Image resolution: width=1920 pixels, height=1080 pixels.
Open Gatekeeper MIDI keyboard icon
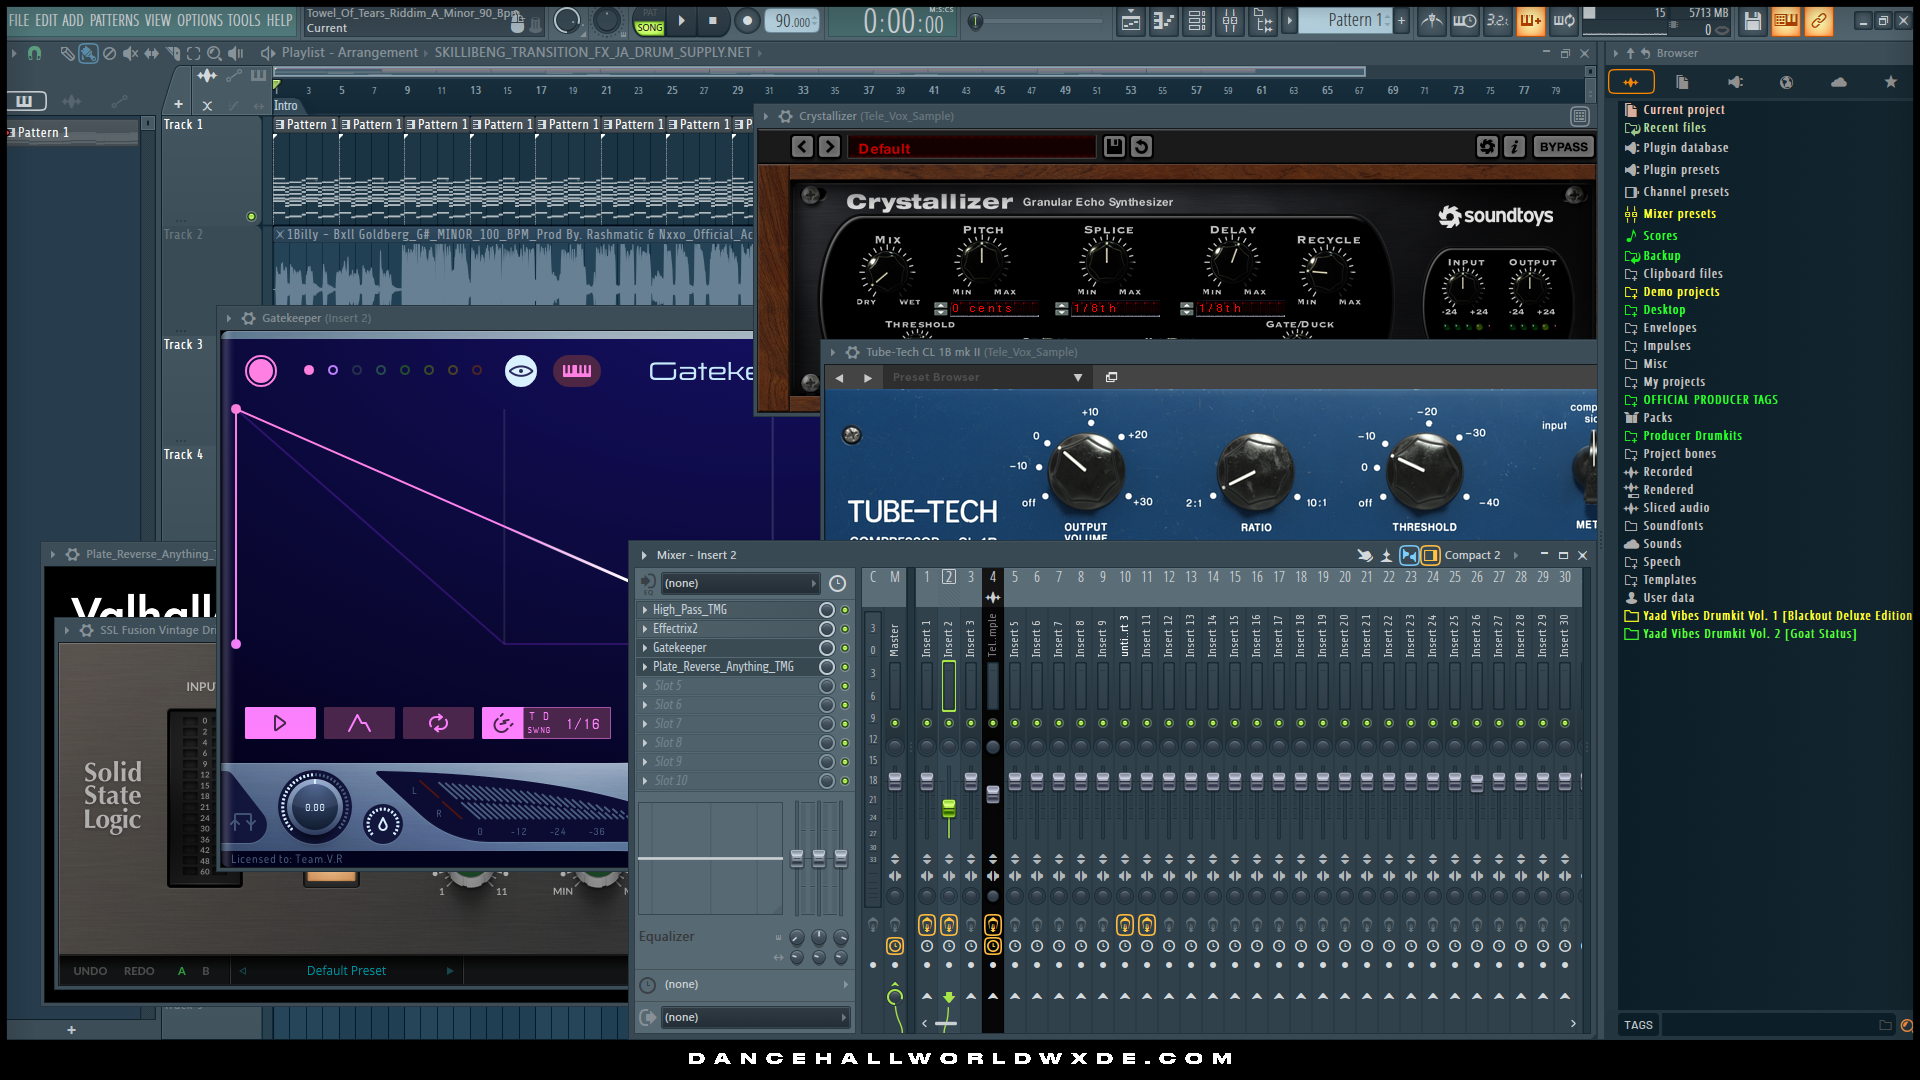point(576,371)
